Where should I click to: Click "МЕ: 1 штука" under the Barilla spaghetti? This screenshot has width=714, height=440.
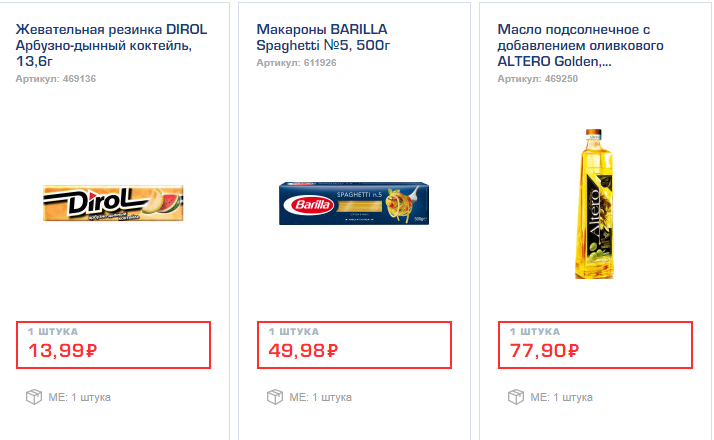click(321, 397)
